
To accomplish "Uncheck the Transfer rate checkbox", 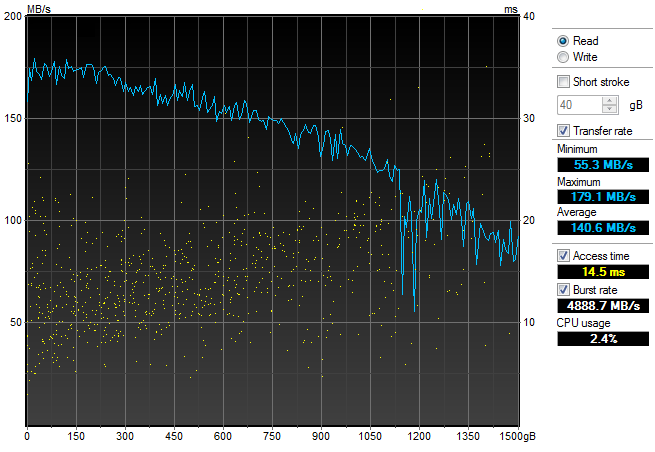I will click(x=563, y=131).
